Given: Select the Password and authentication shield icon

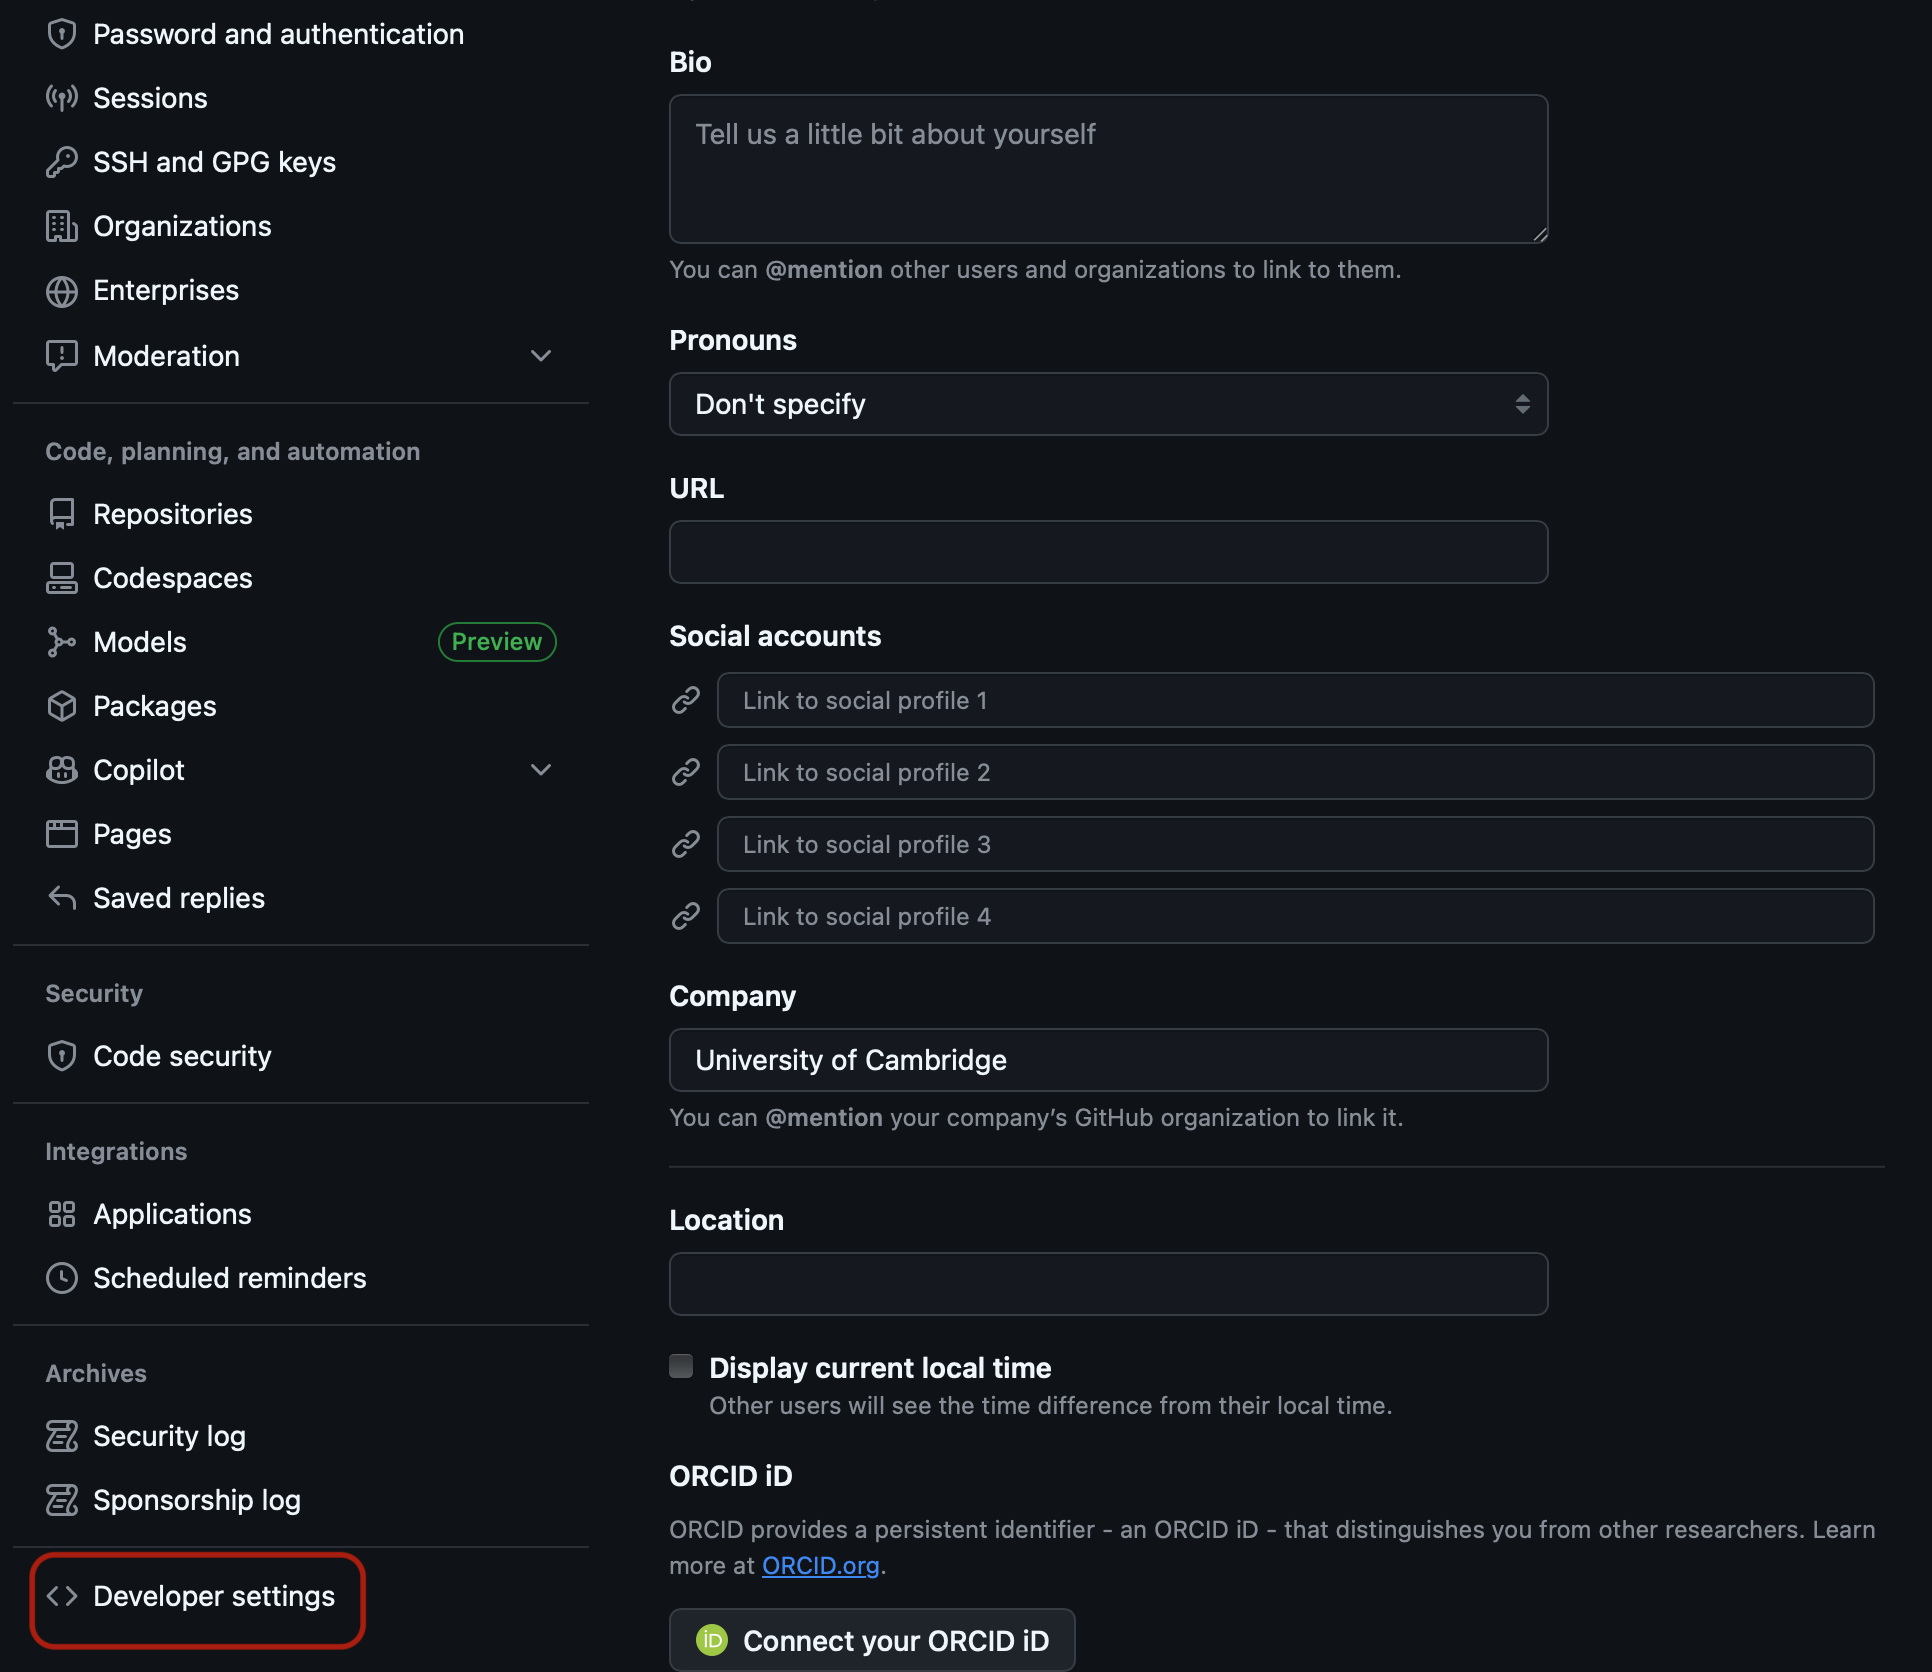Looking at the screenshot, I should point(62,33).
